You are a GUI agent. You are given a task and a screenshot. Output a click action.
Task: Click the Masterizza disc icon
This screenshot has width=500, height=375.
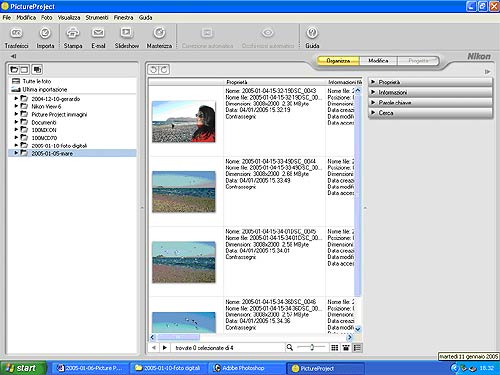[159, 33]
